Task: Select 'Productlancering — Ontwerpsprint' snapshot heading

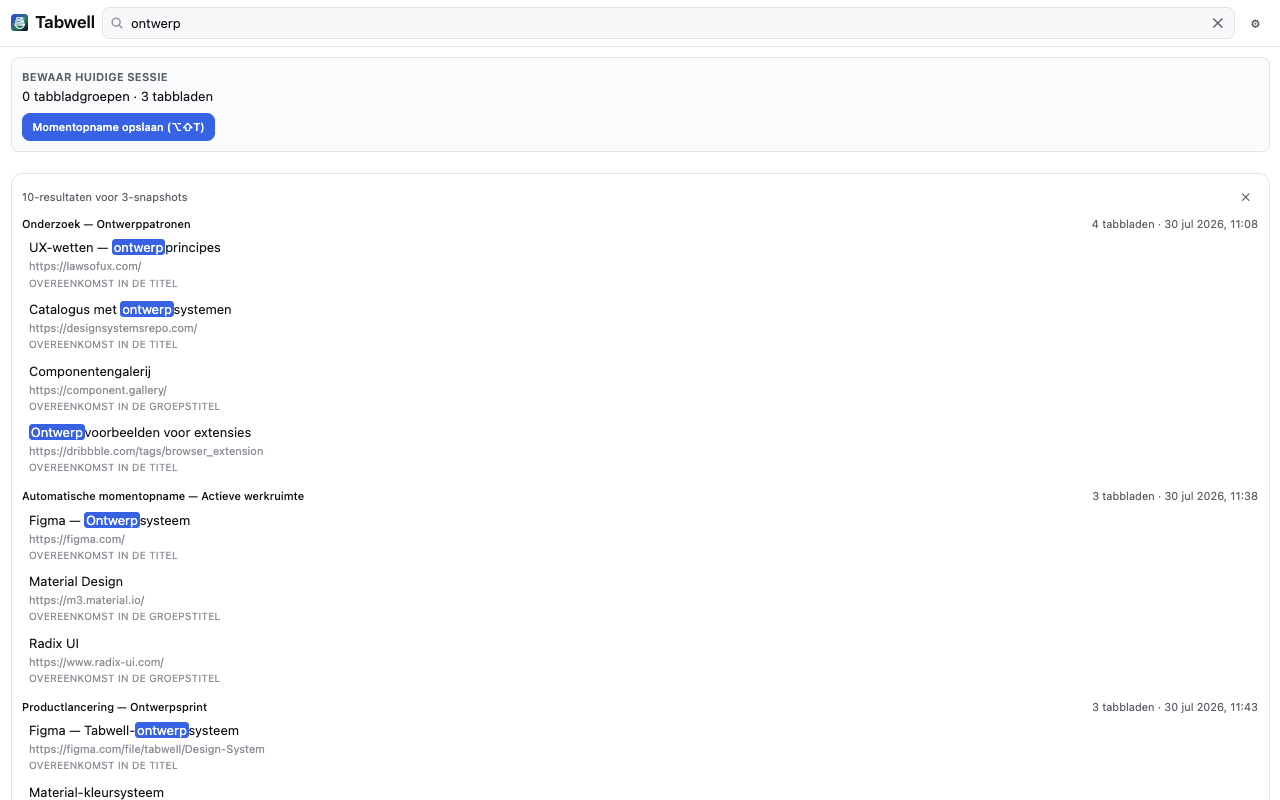Action: [115, 707]
